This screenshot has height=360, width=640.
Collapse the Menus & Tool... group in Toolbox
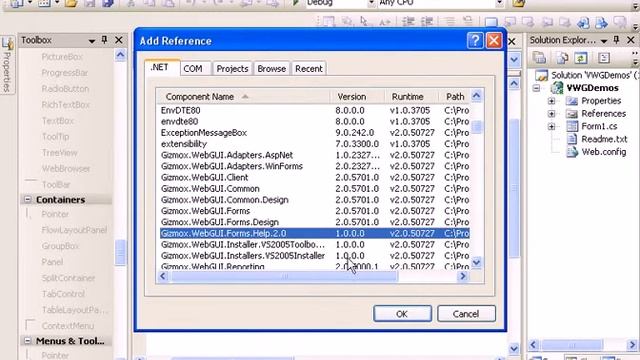27,341
